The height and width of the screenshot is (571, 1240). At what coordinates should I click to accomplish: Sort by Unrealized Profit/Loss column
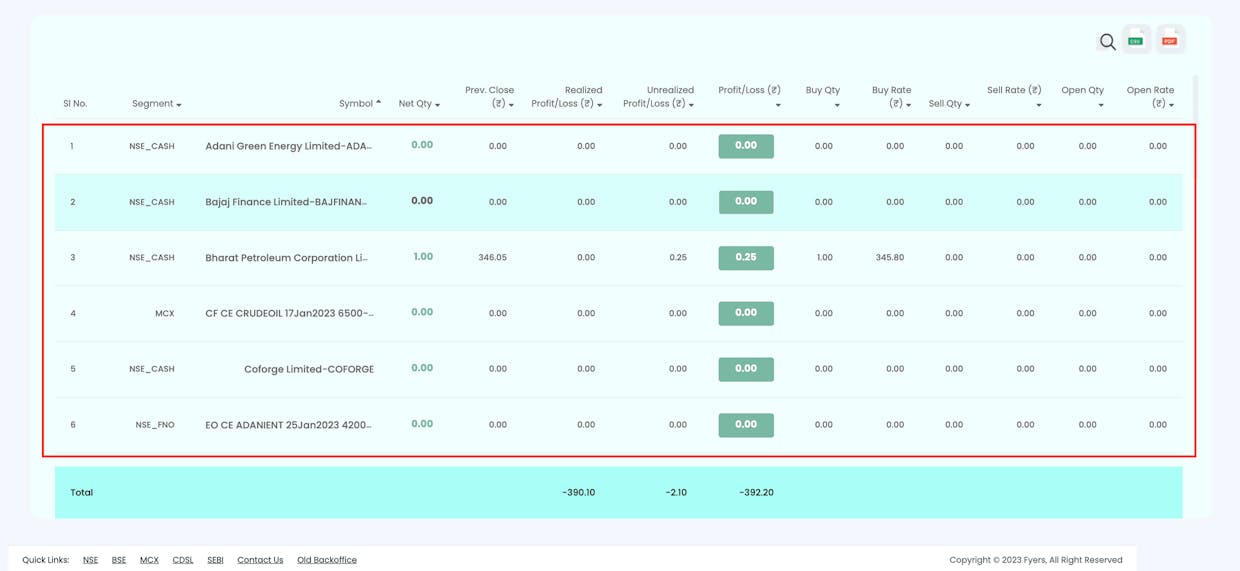[658, 97]
